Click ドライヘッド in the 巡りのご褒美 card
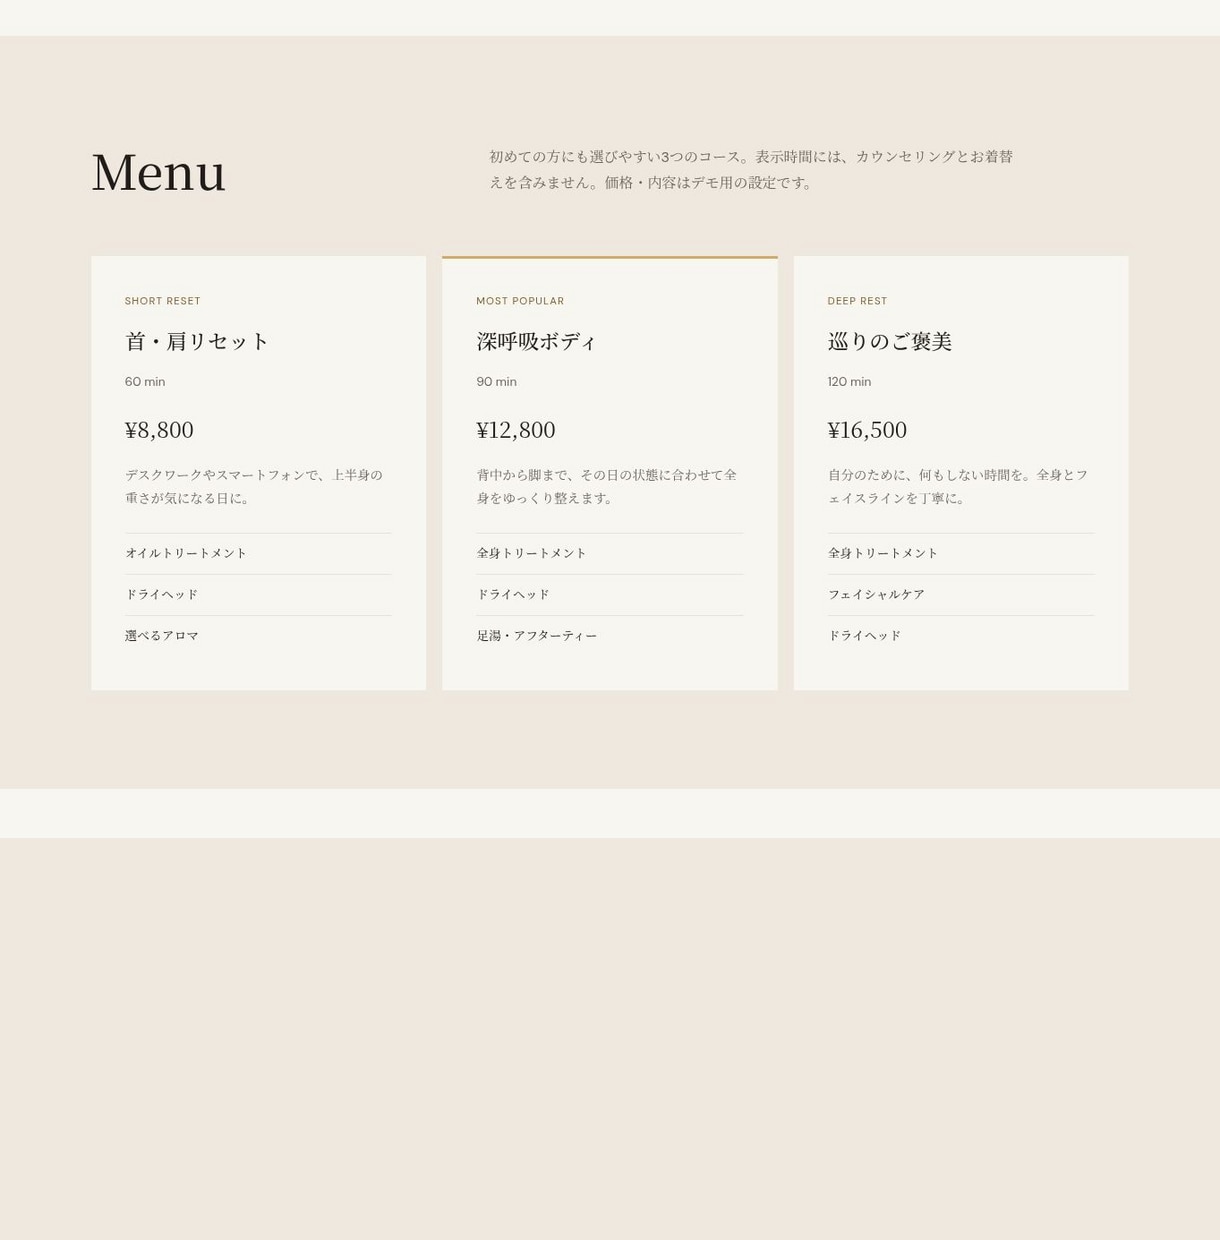 [865, 635]
